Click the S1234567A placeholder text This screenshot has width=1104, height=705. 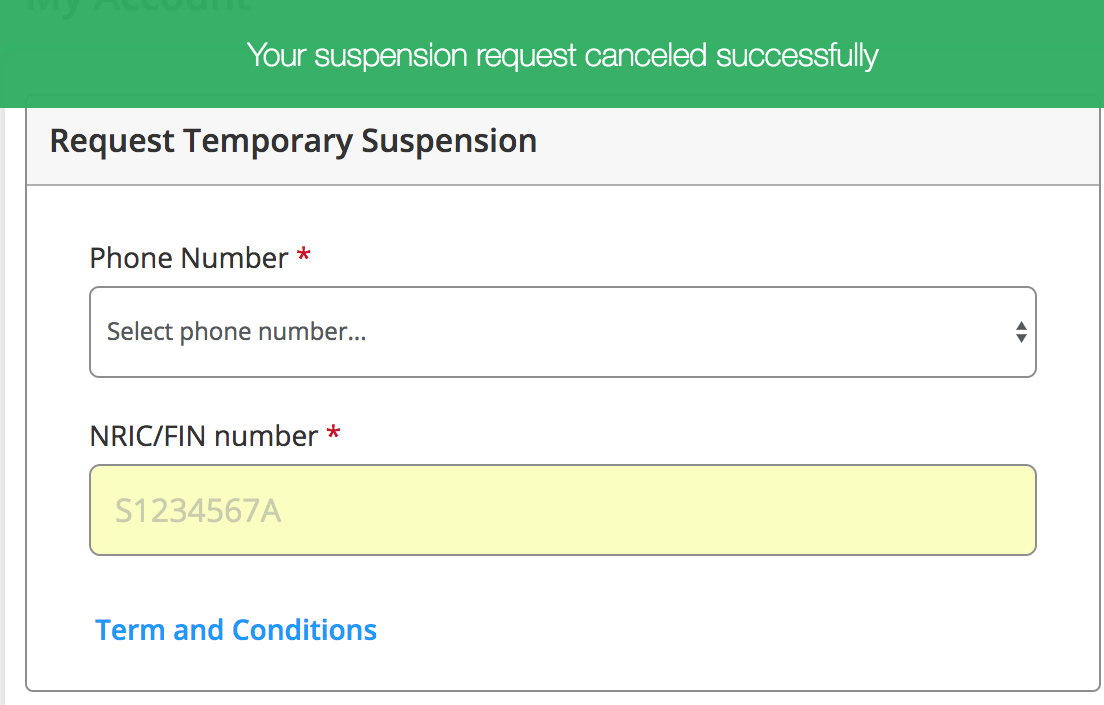(198, 512)
